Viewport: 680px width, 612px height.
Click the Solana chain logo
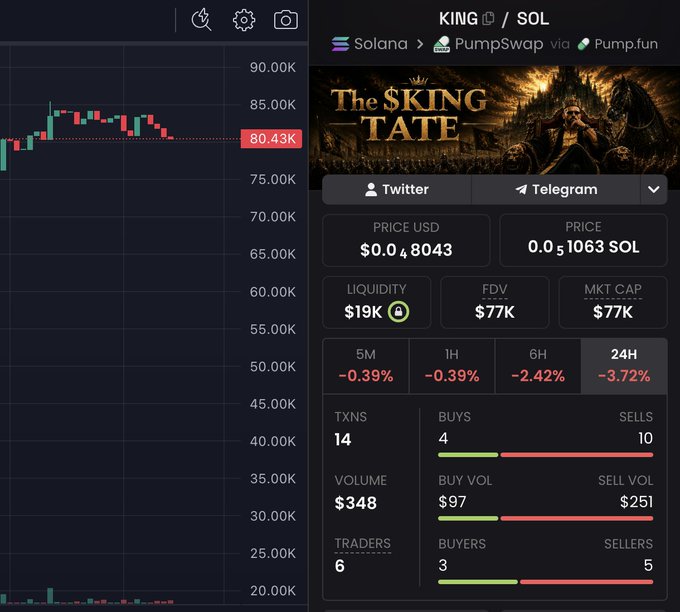coord(340,44)
